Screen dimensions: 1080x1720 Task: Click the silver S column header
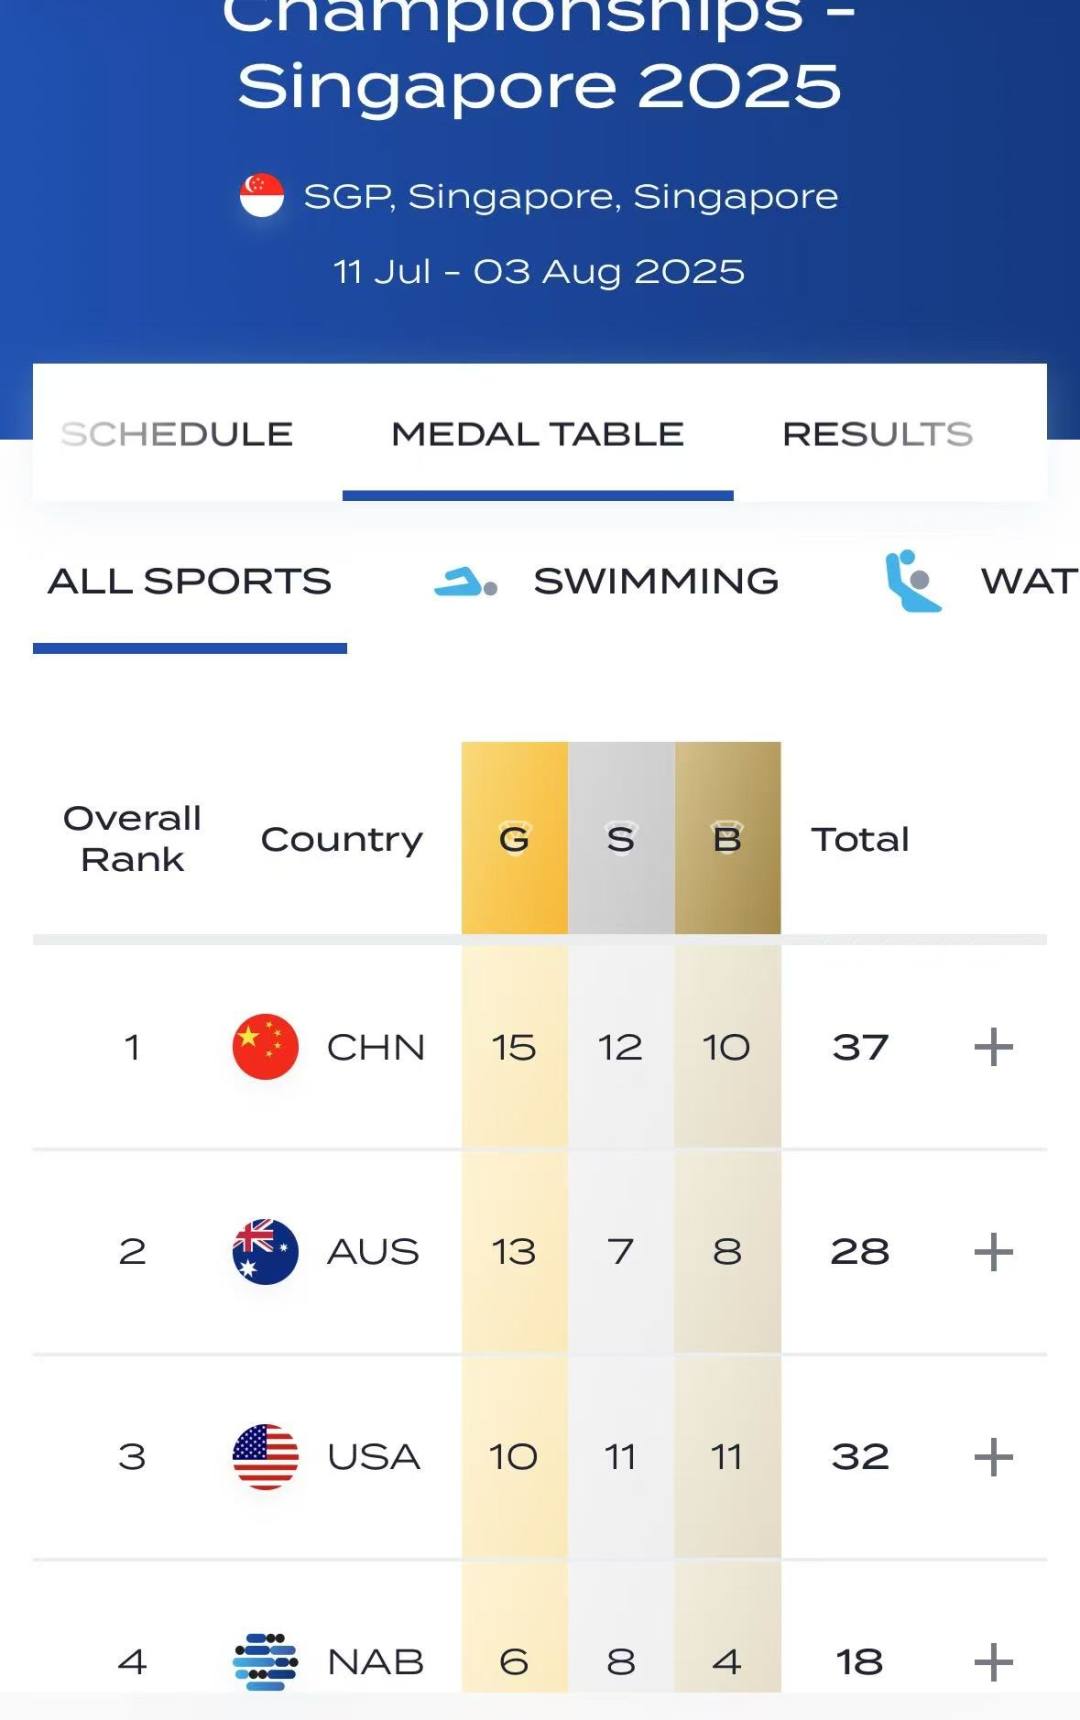(x=621, y=839)
